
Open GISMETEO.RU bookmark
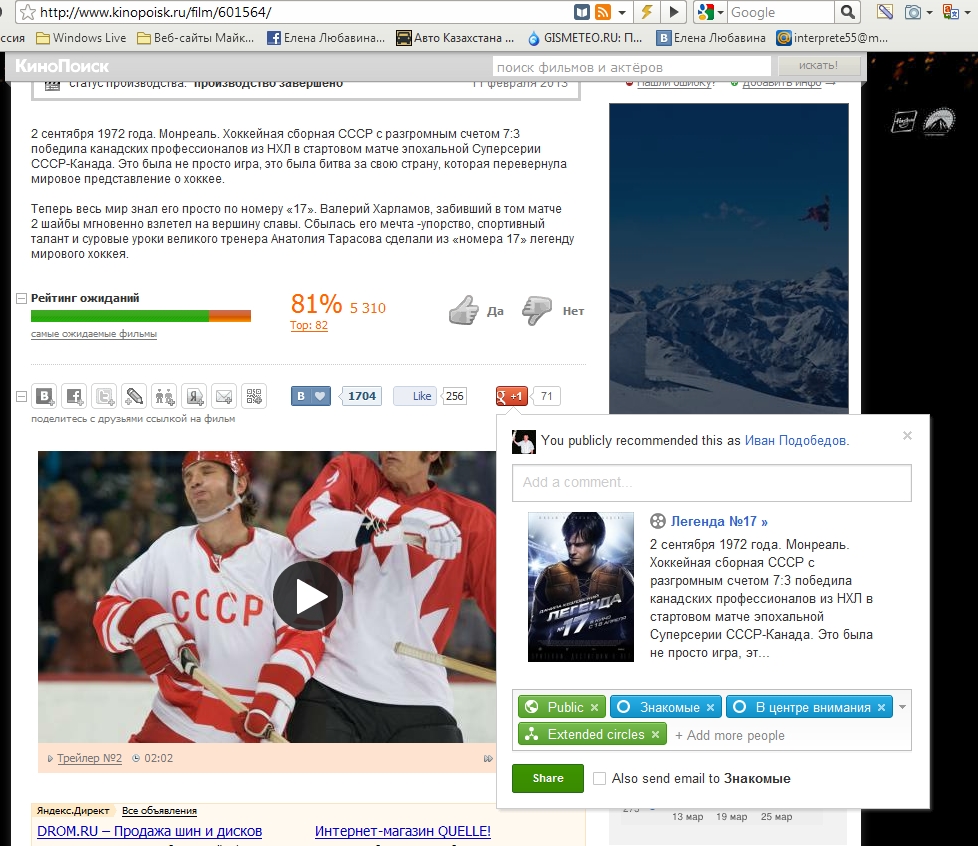click(584, 38)
